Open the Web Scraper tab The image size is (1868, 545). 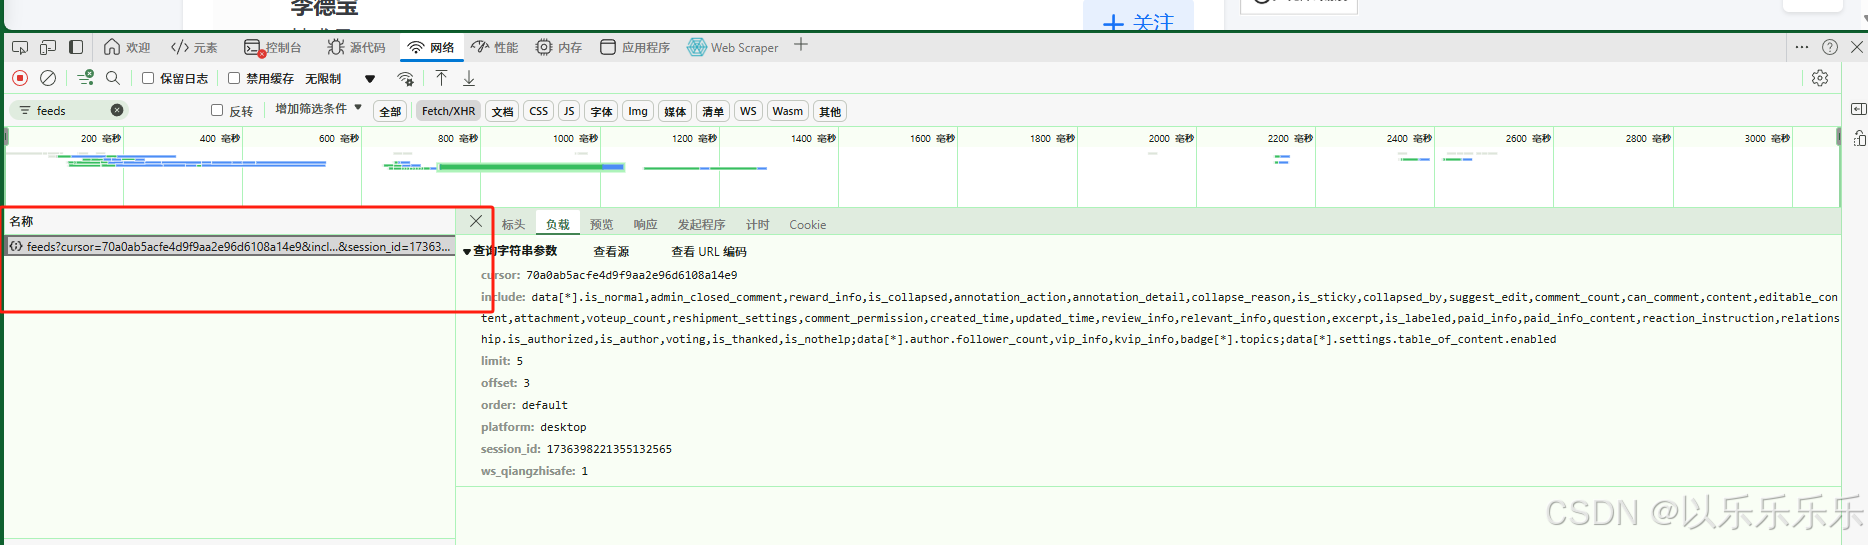coord(732,47)
